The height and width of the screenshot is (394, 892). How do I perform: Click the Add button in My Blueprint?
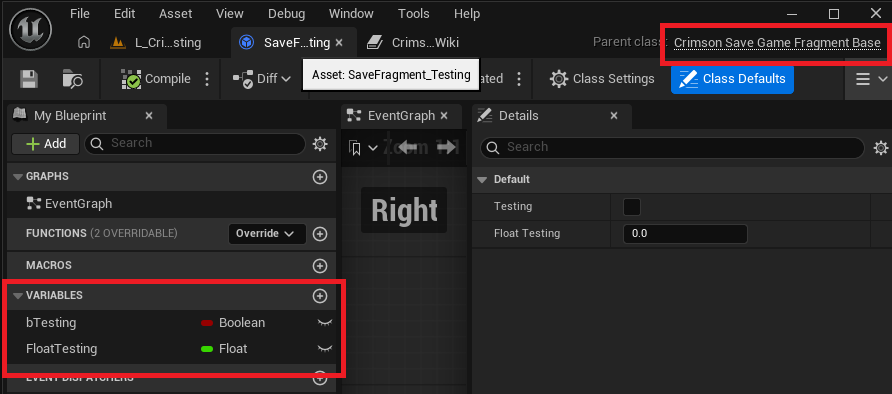pos(46,144)
